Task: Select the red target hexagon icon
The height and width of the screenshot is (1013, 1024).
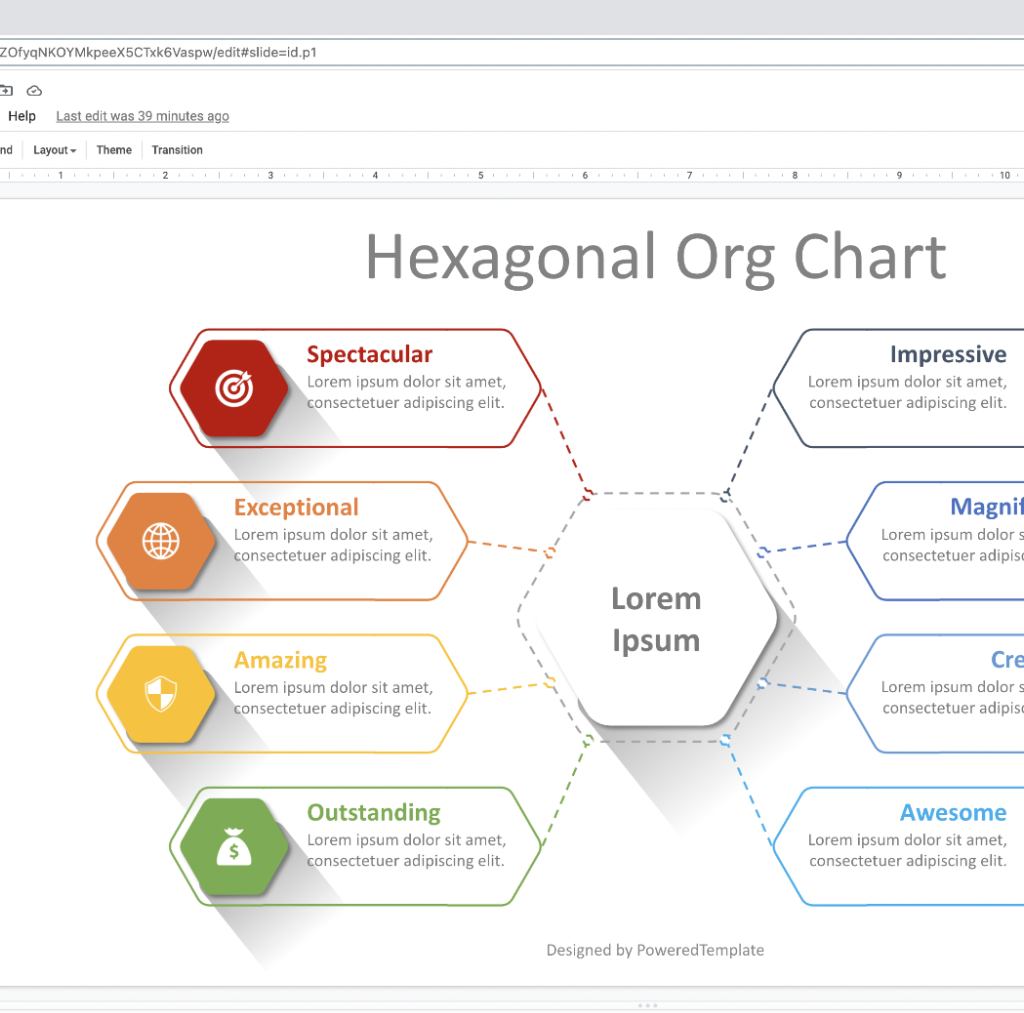Action: pos(235,388)
